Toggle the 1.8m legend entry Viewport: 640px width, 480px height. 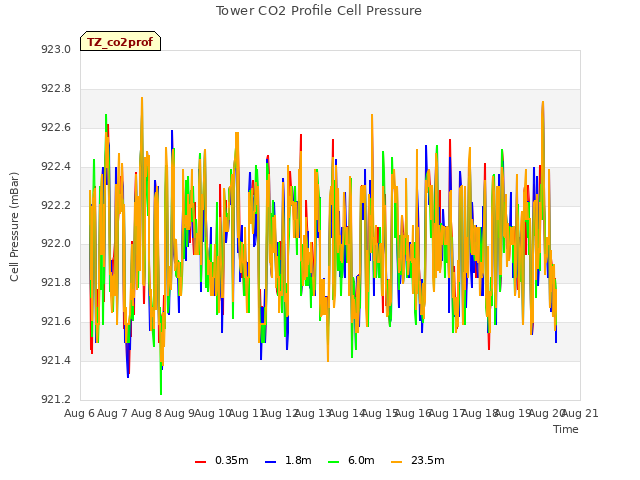[x=288, y=460]
